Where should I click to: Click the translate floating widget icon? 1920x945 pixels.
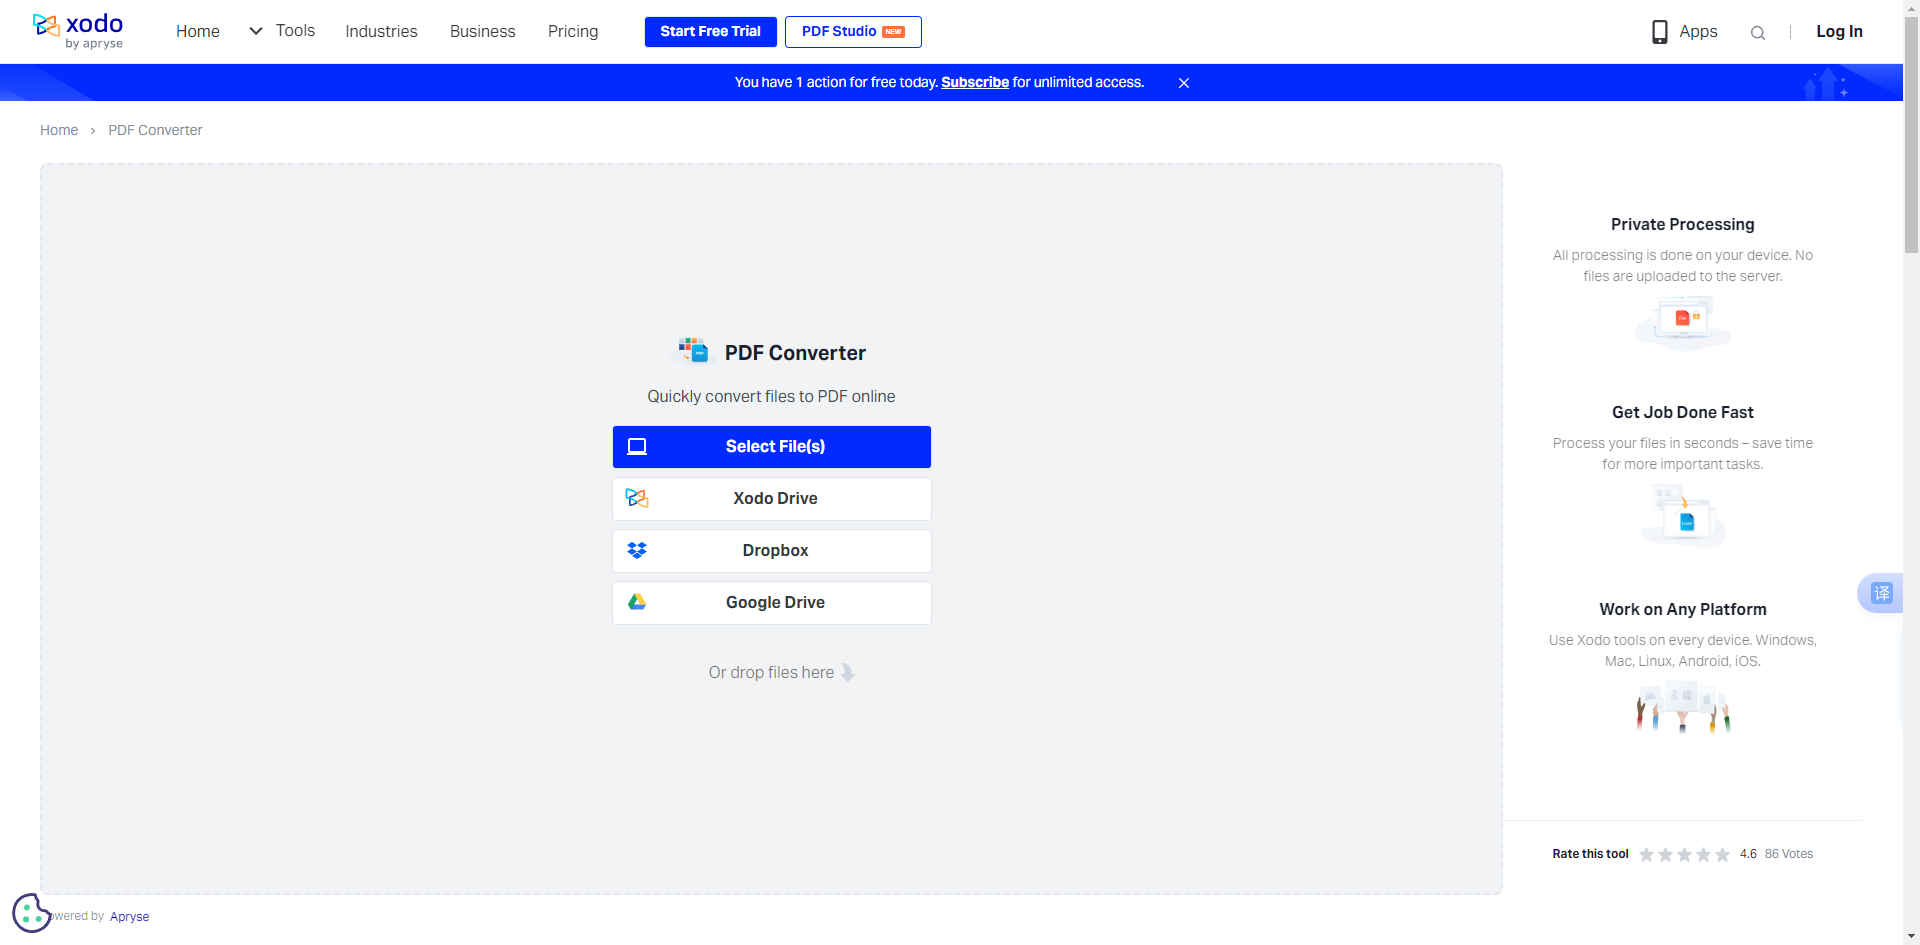1881,593
